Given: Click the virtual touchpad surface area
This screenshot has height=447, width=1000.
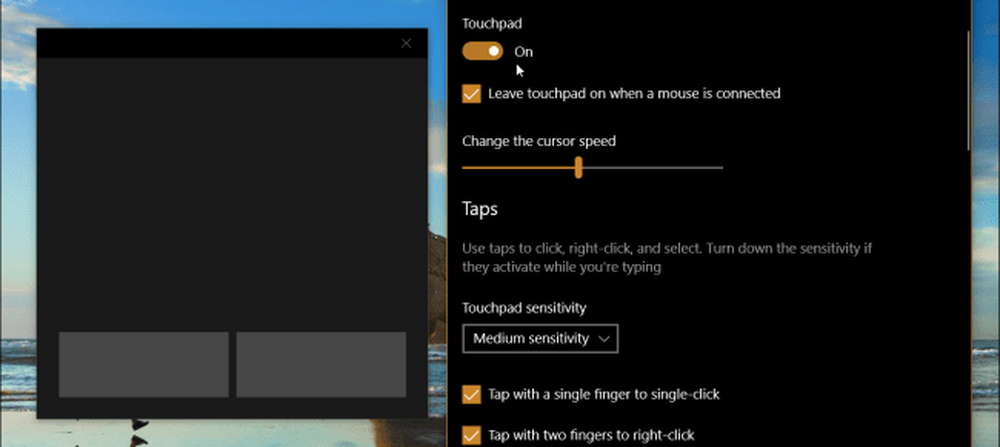Looking at the screenshot, I should click(232, 194).
